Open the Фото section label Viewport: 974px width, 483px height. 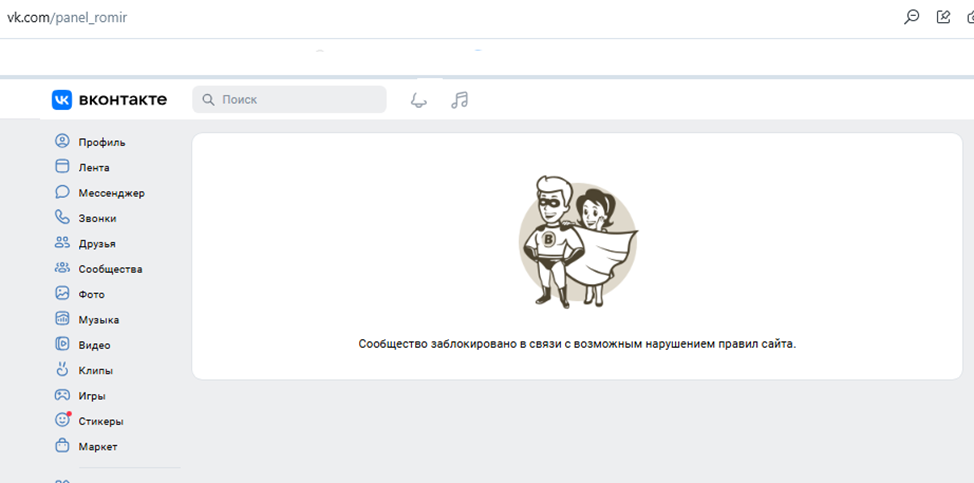click(91, 294)
